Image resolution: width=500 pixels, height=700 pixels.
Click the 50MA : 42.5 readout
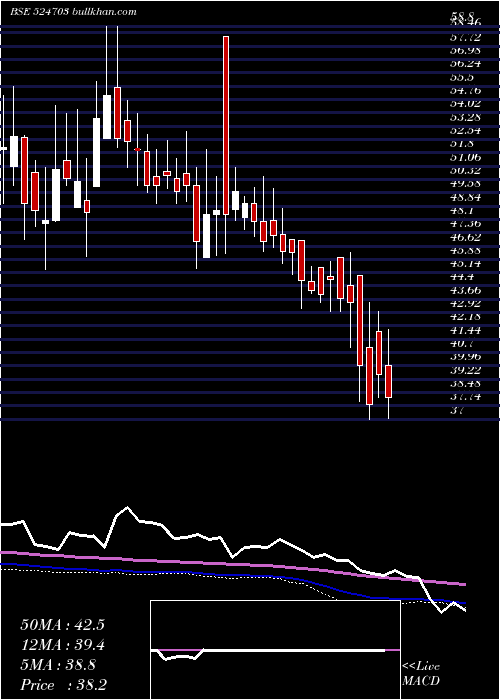(x=62, y=625)
